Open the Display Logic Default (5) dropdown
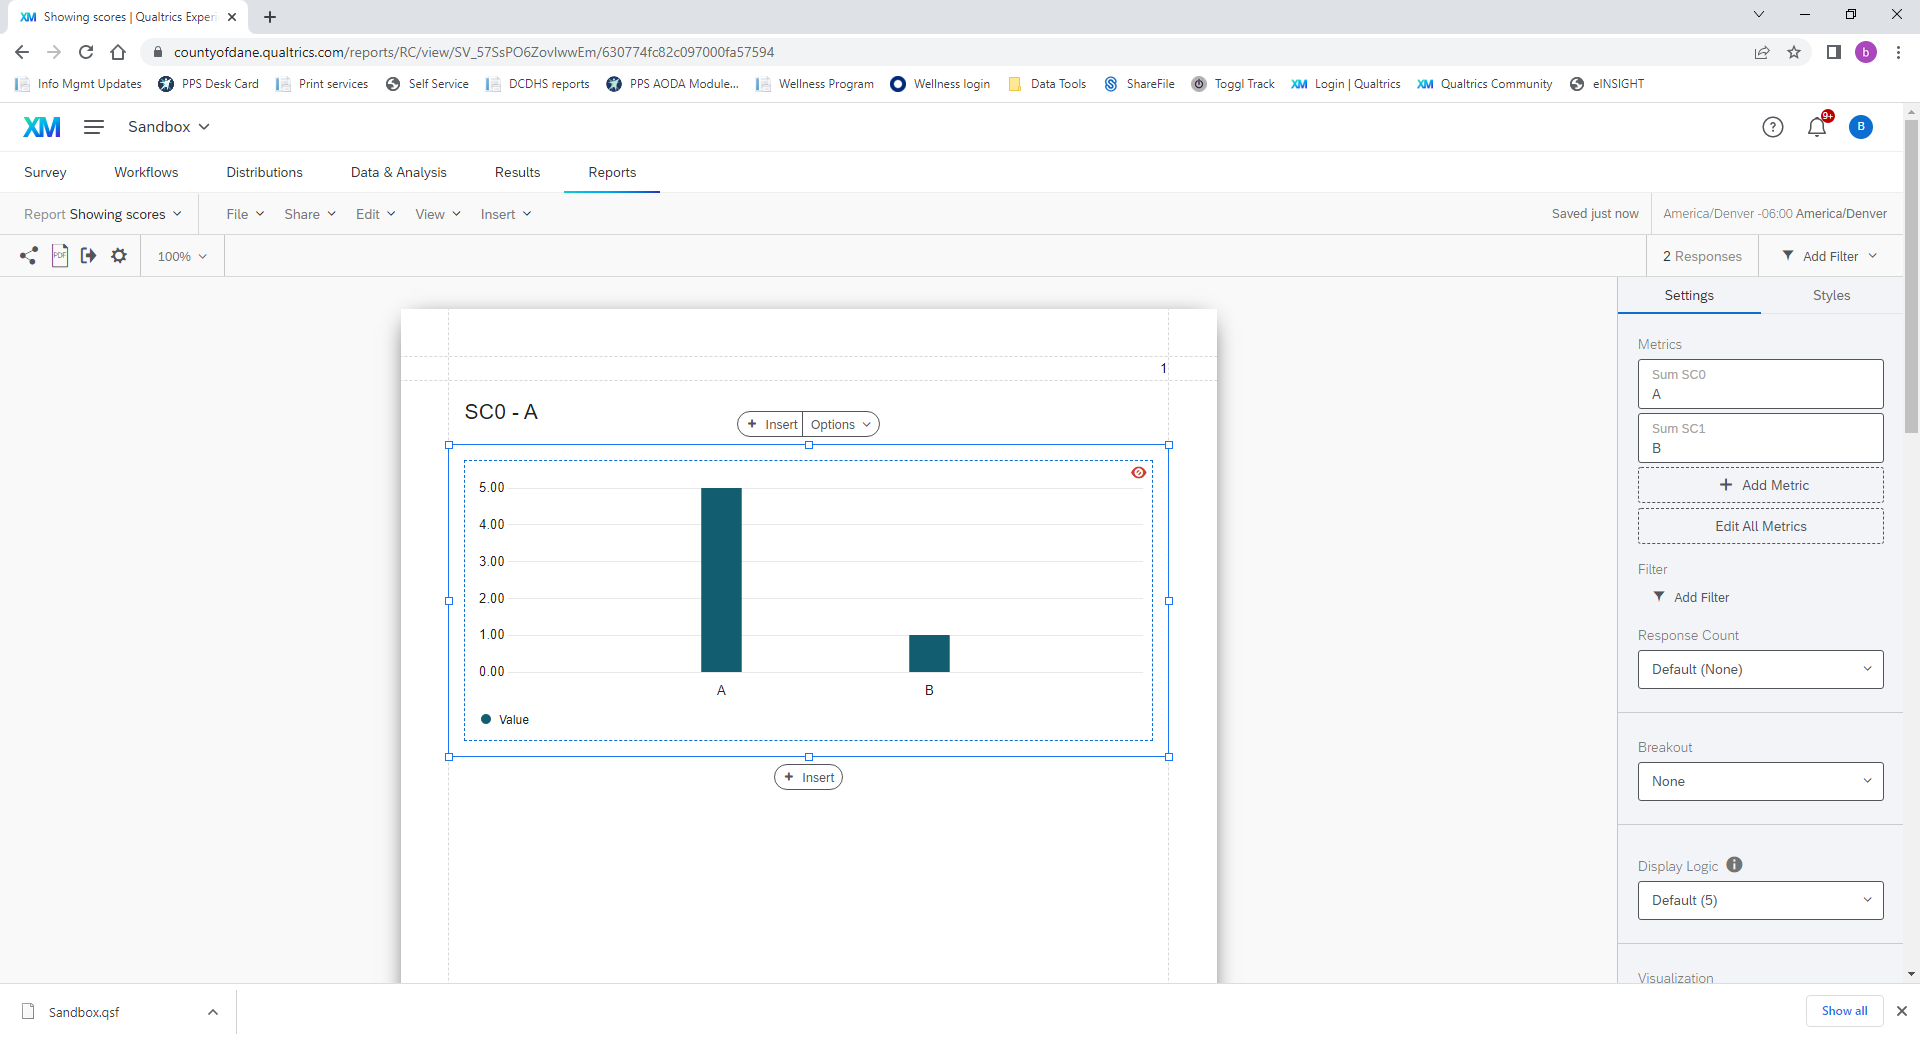1920x1040 pixels. (x=1760, y=900)
